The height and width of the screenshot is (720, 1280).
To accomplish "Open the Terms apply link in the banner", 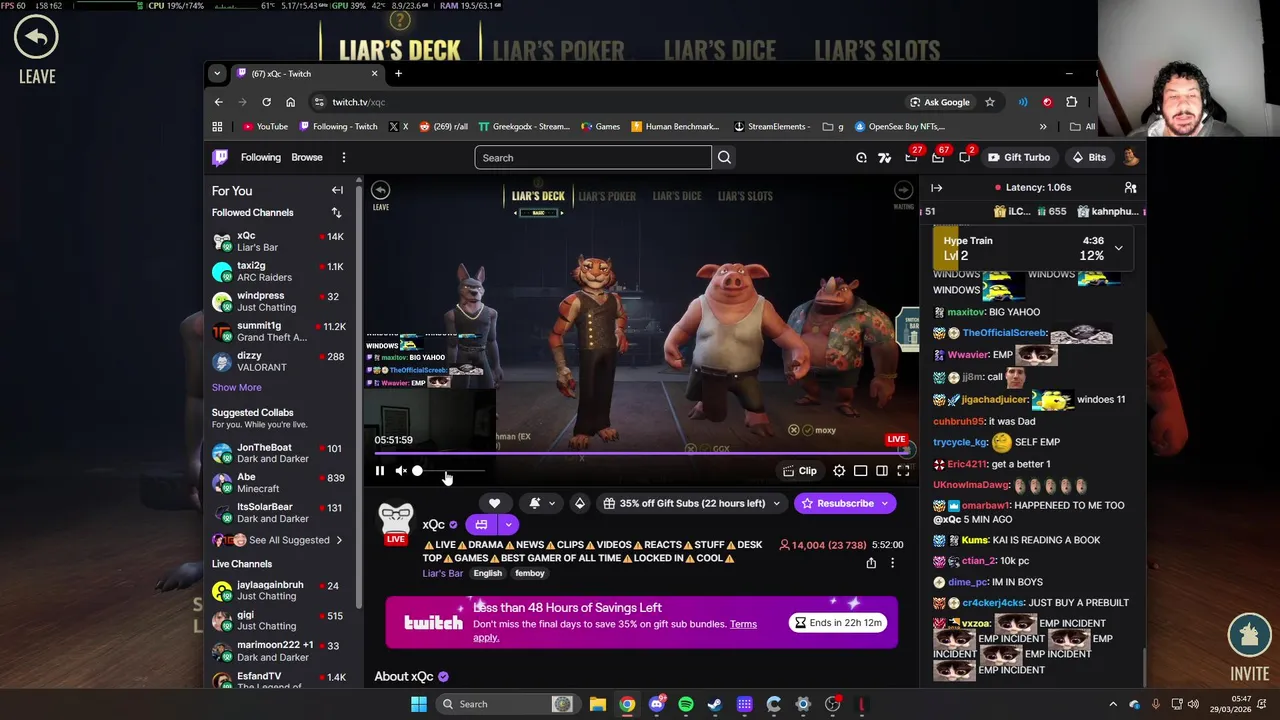I will tap(743, 624).
